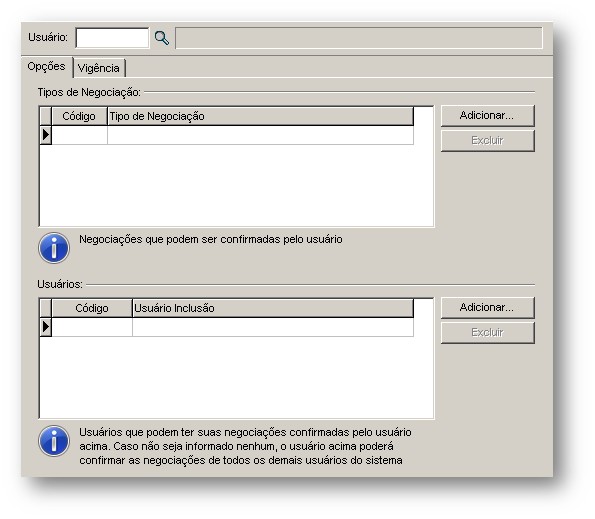Click the magnifying glass user search icon
This screenshot has height=519, width=595.
[x=162, y=38]
